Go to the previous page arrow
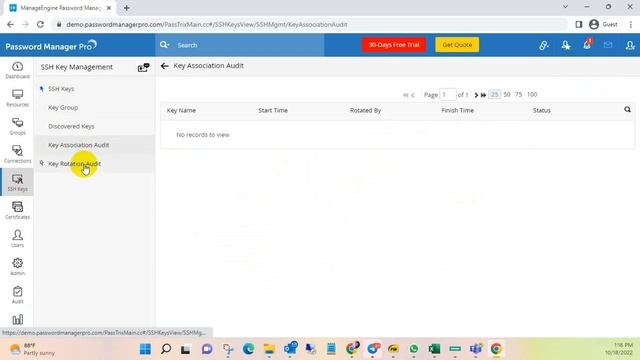Image resolution: width=640 pixels, height=360 pixels. [413, 95]
